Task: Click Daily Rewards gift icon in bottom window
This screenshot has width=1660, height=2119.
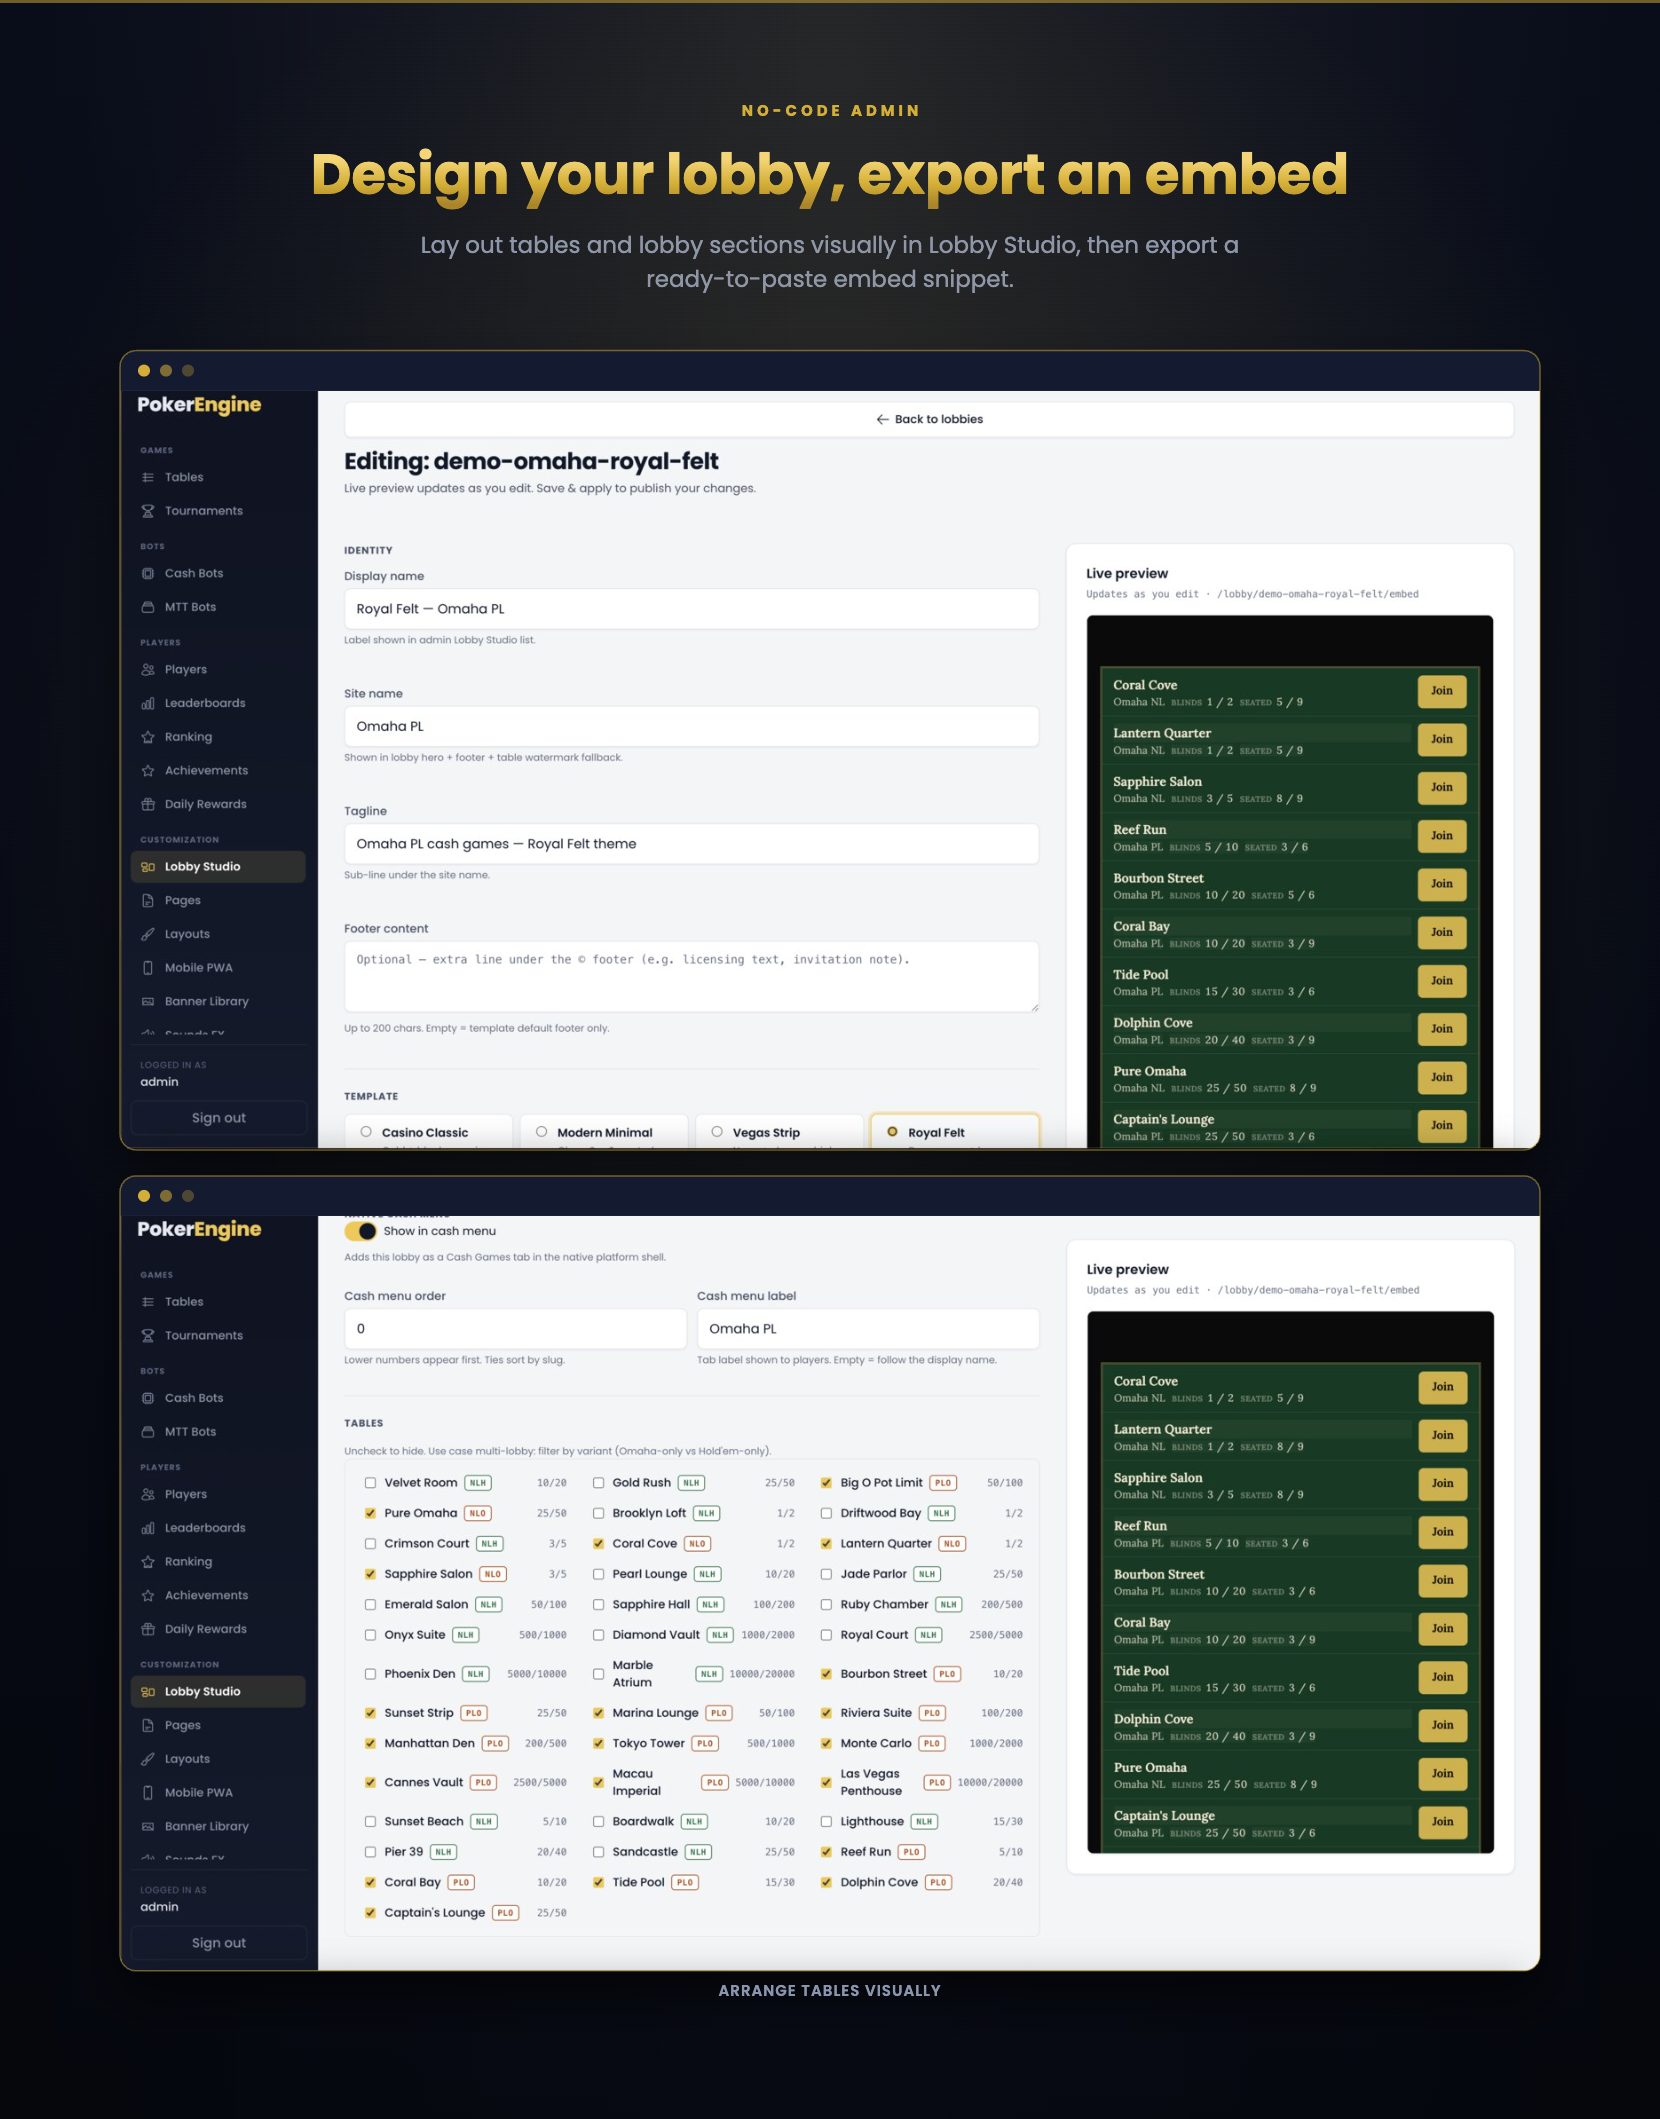Action: click(148, 1629)
